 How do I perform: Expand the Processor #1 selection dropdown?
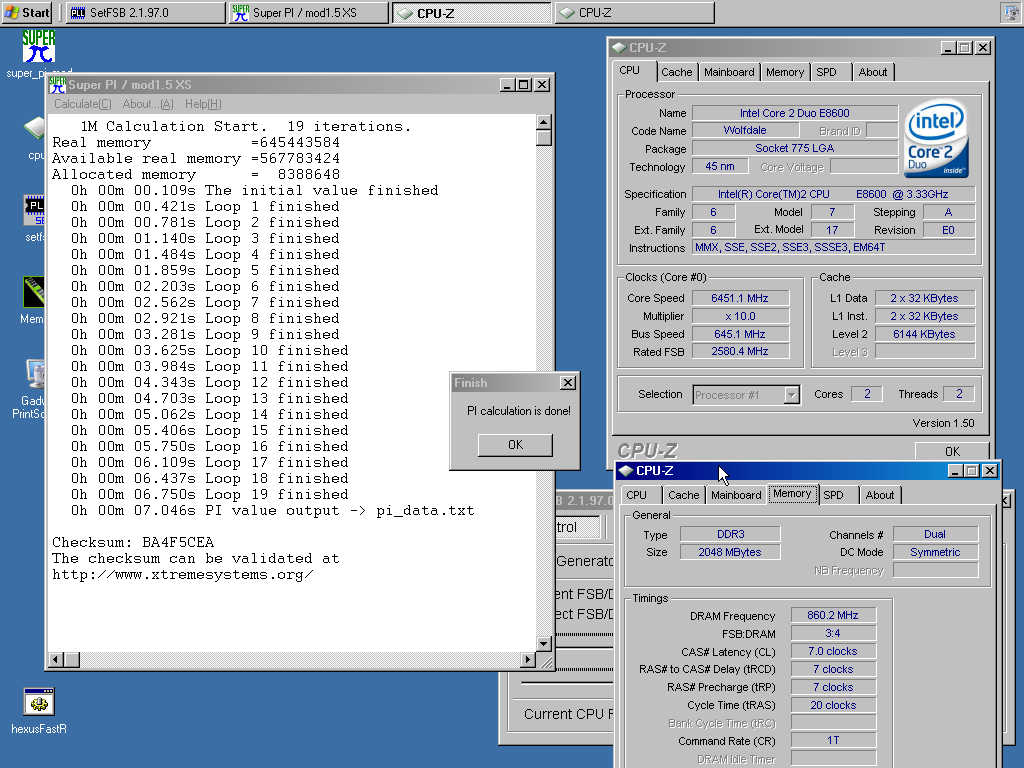point(791,395)
